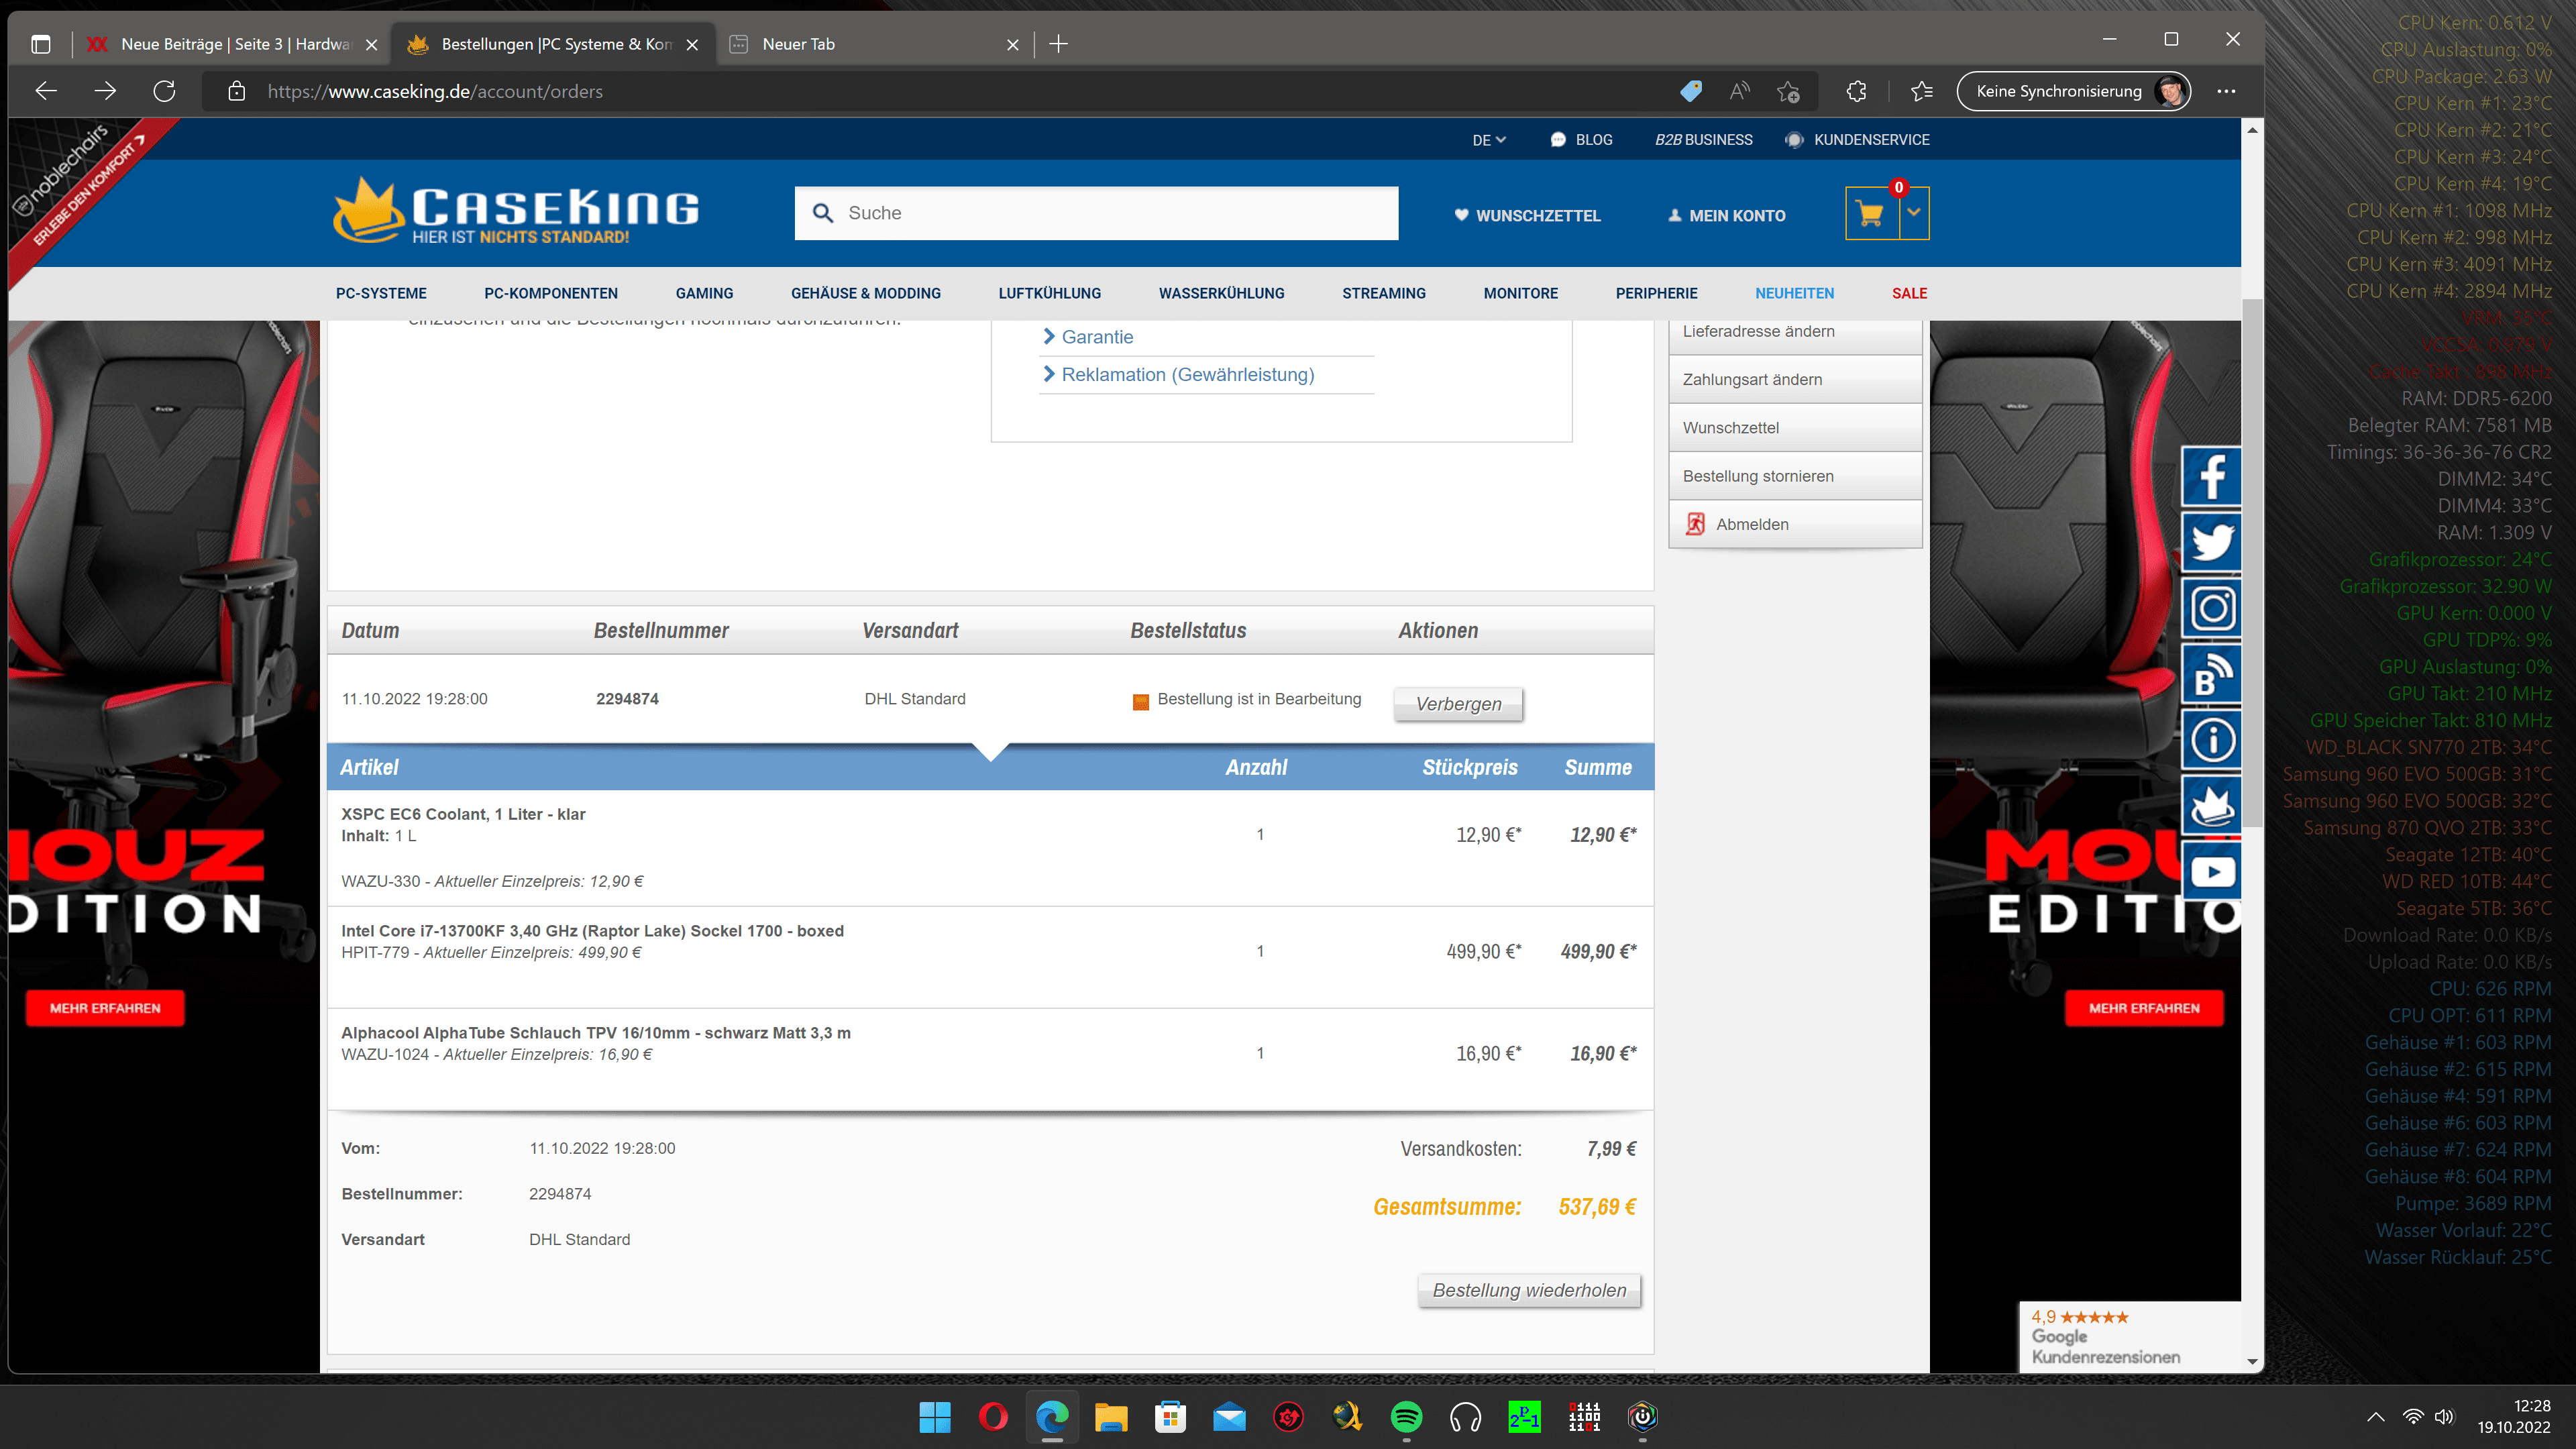
Task: Close the Bestellungen tab
Action: [x=692, y=45]
